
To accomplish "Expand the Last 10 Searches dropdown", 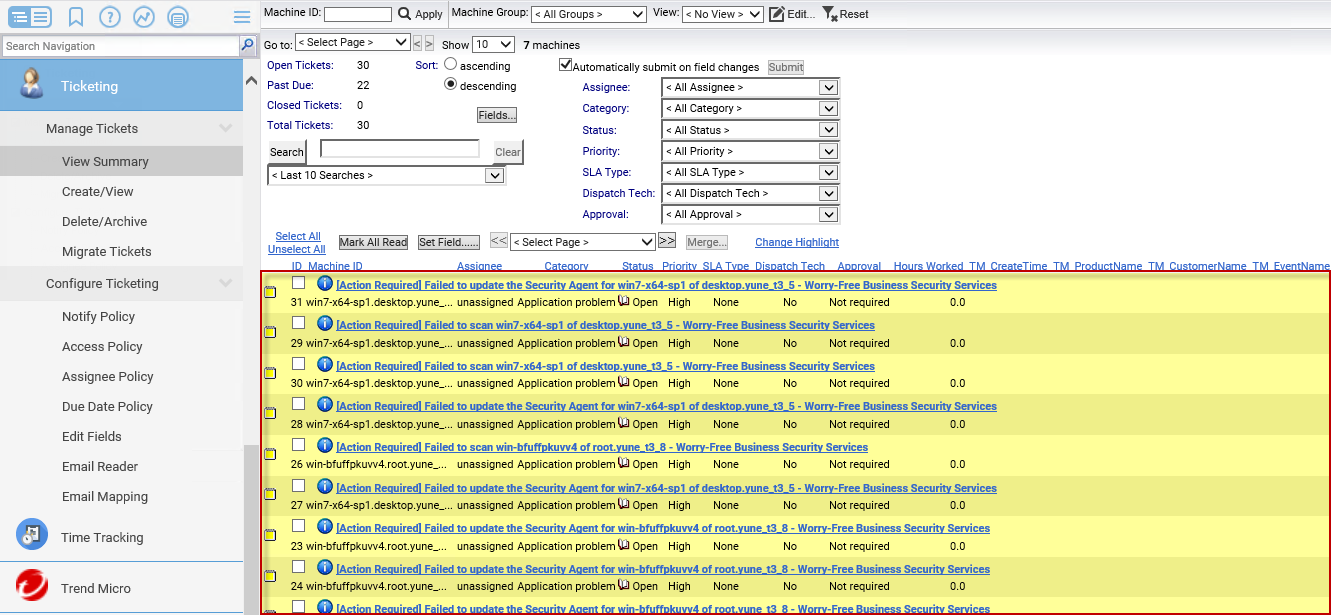I will pos(386,176).
